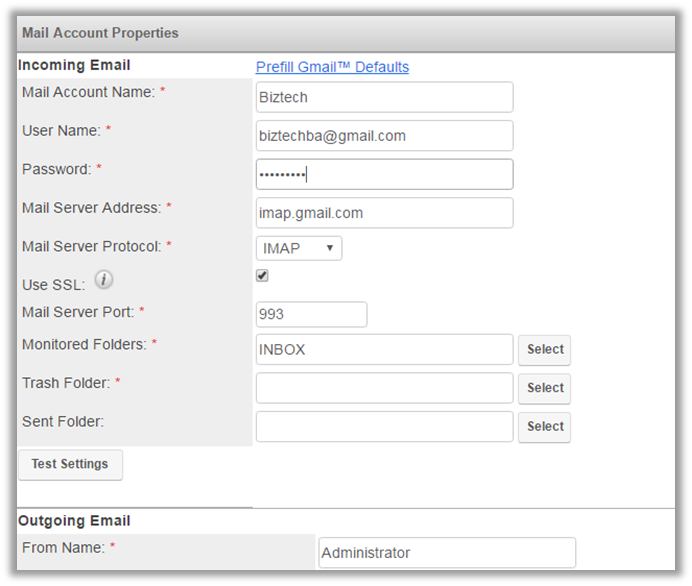692x586 pixels.
Task: Click the From Name input field
Action: [x=447, y=553]
